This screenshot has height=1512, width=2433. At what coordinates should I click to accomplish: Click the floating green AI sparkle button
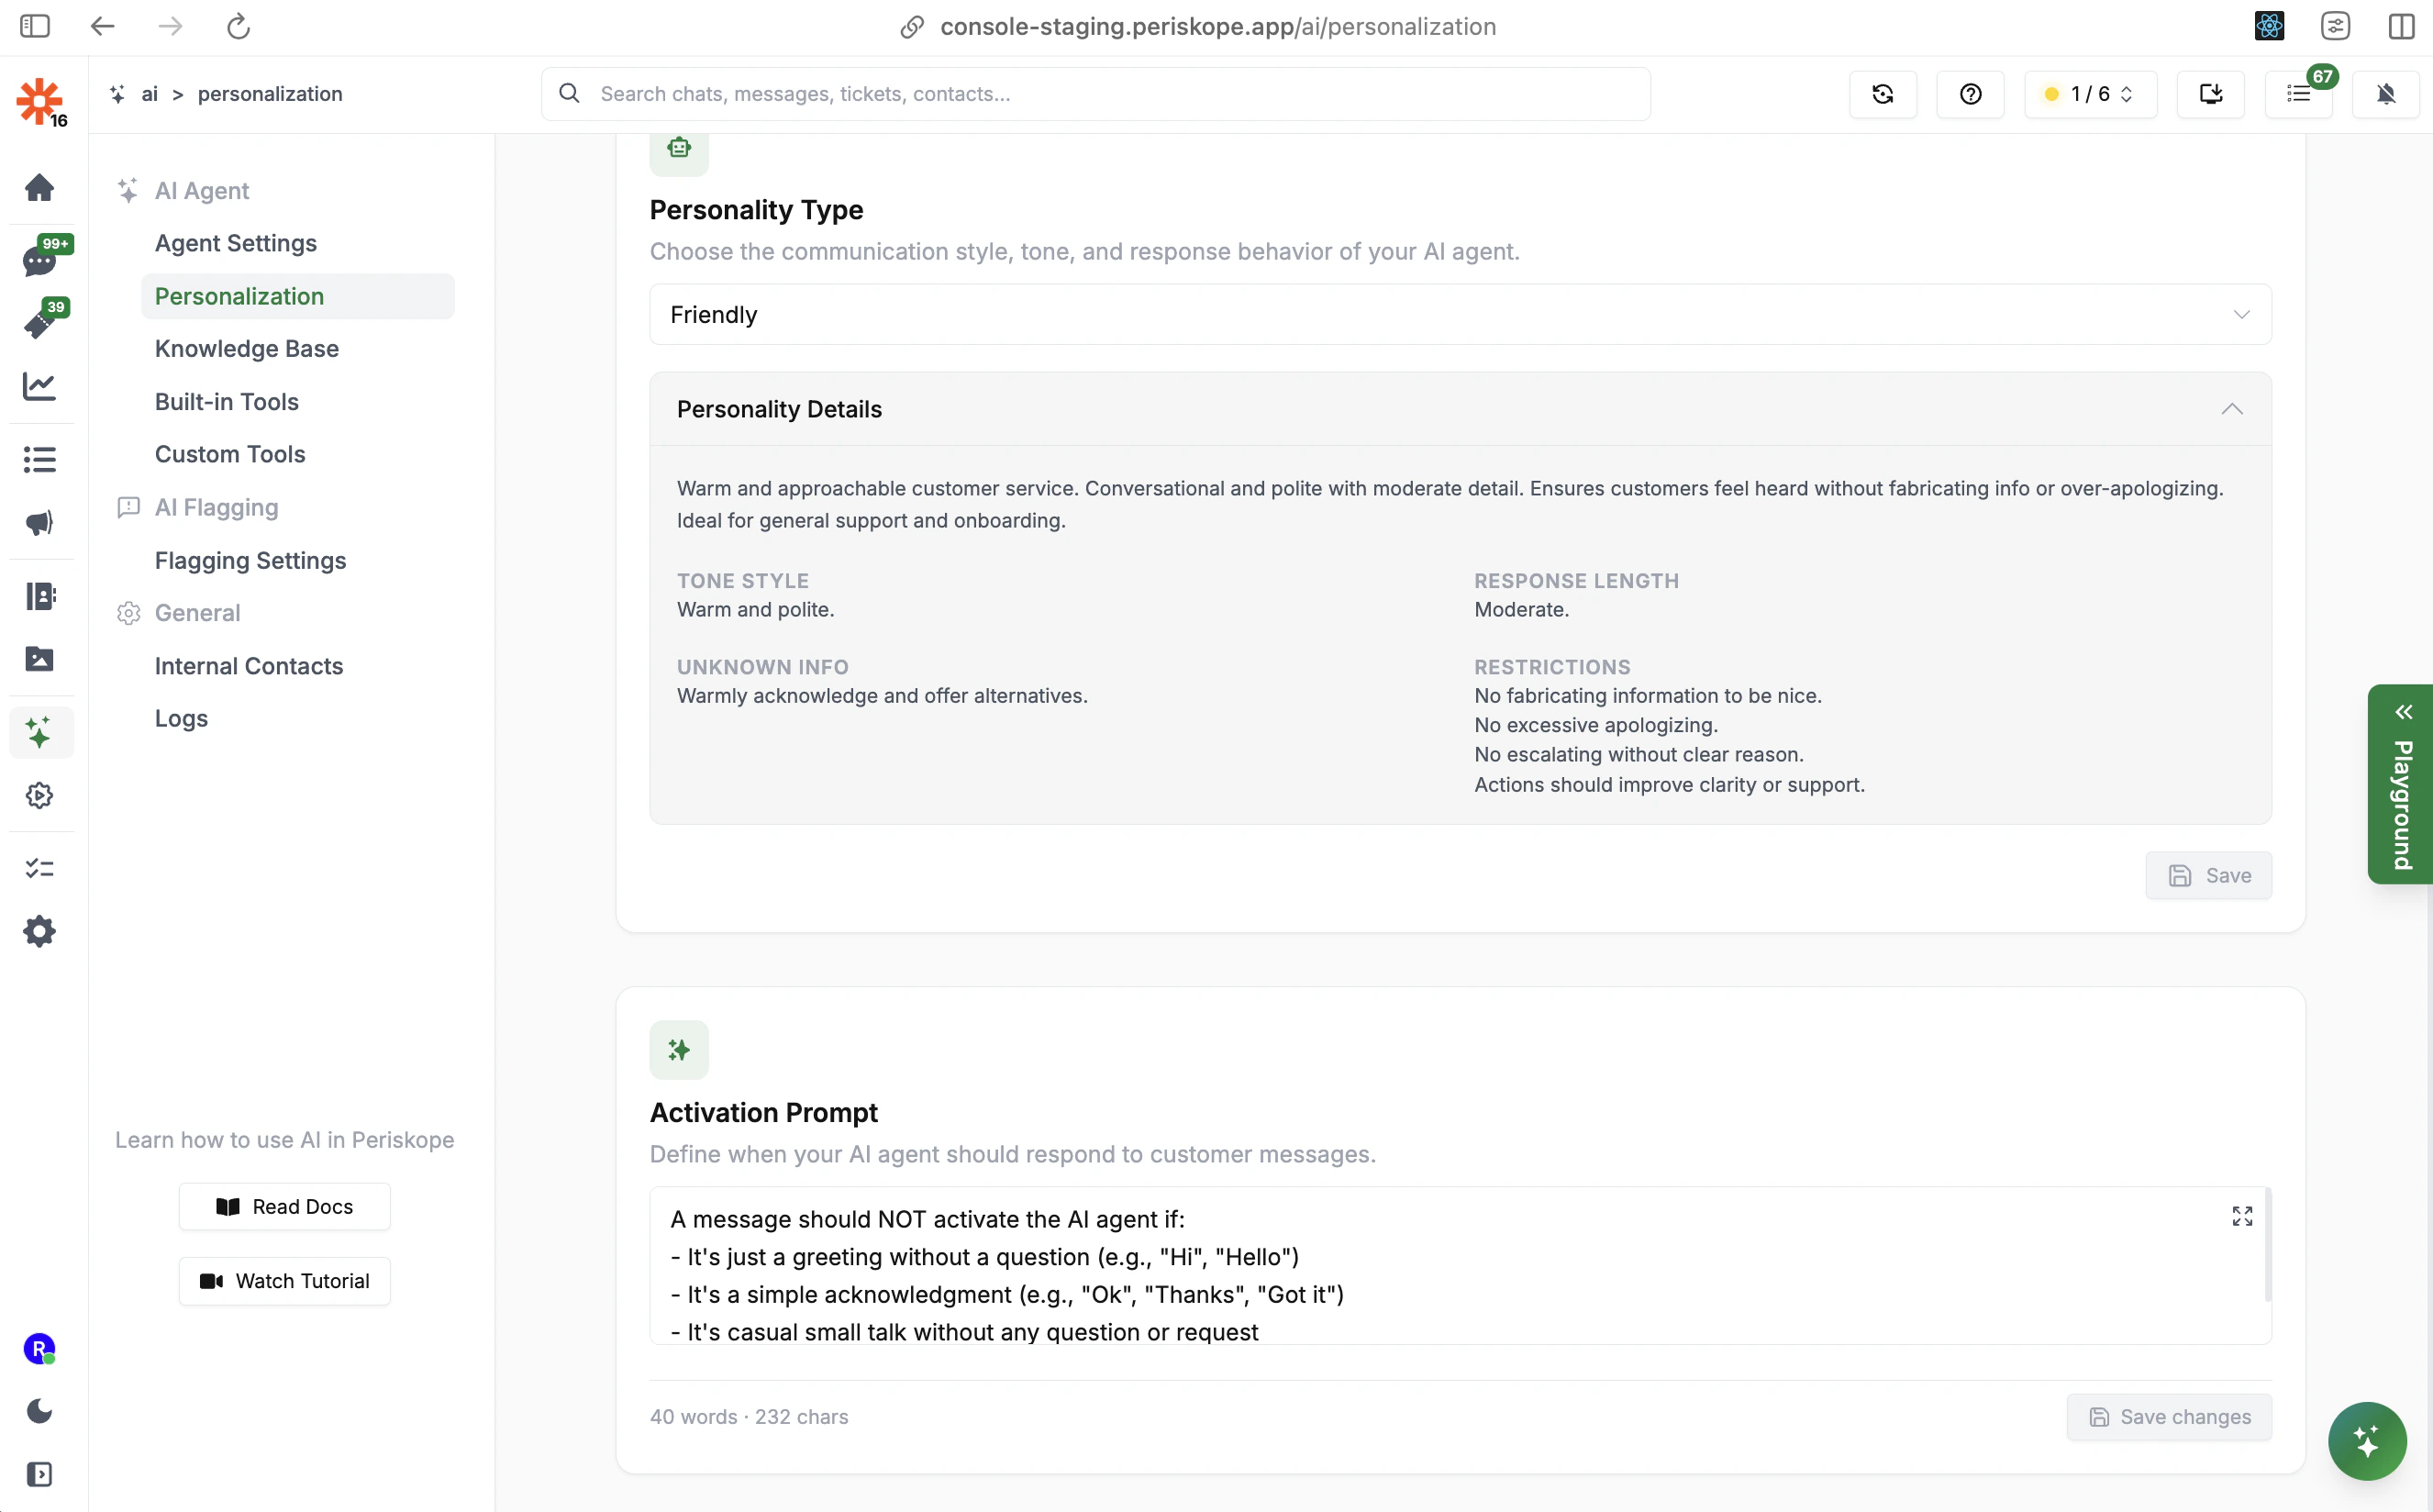tap(2366, 1440)
